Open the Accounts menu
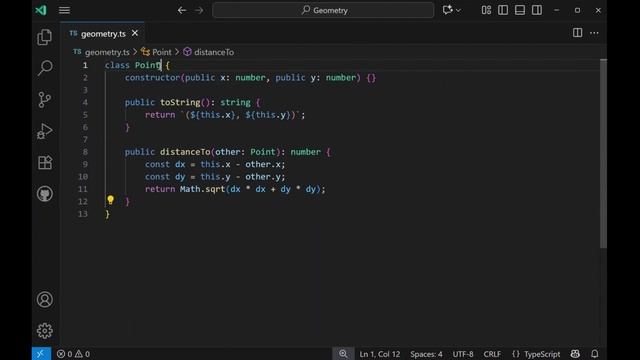 pyautogui.click(x=45, y=300)
